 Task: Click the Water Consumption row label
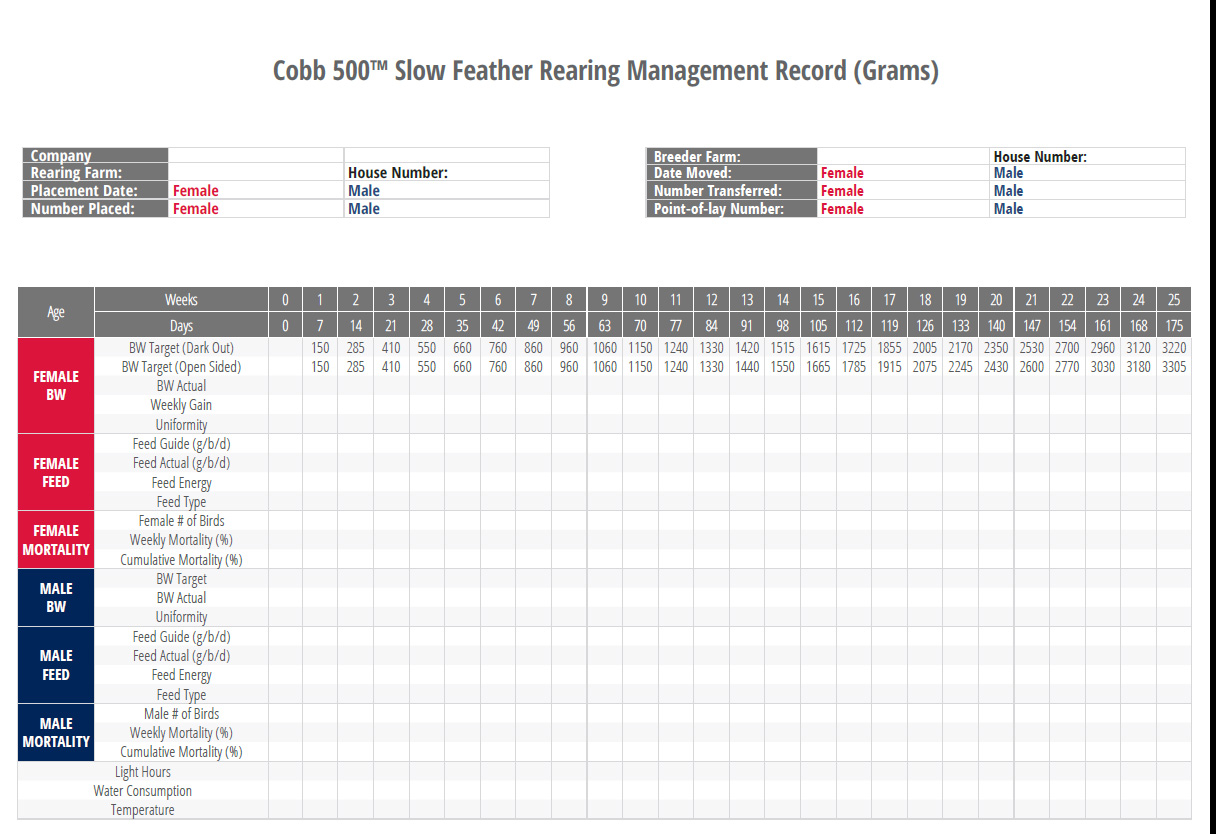(143, 791)
